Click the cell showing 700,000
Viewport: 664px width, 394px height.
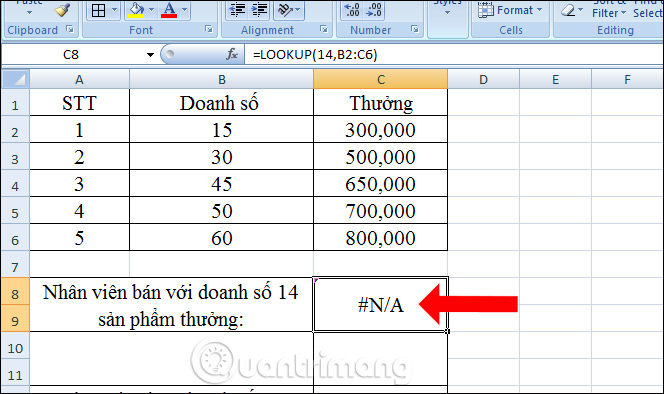pyautogui.click(x=381, y=211)
